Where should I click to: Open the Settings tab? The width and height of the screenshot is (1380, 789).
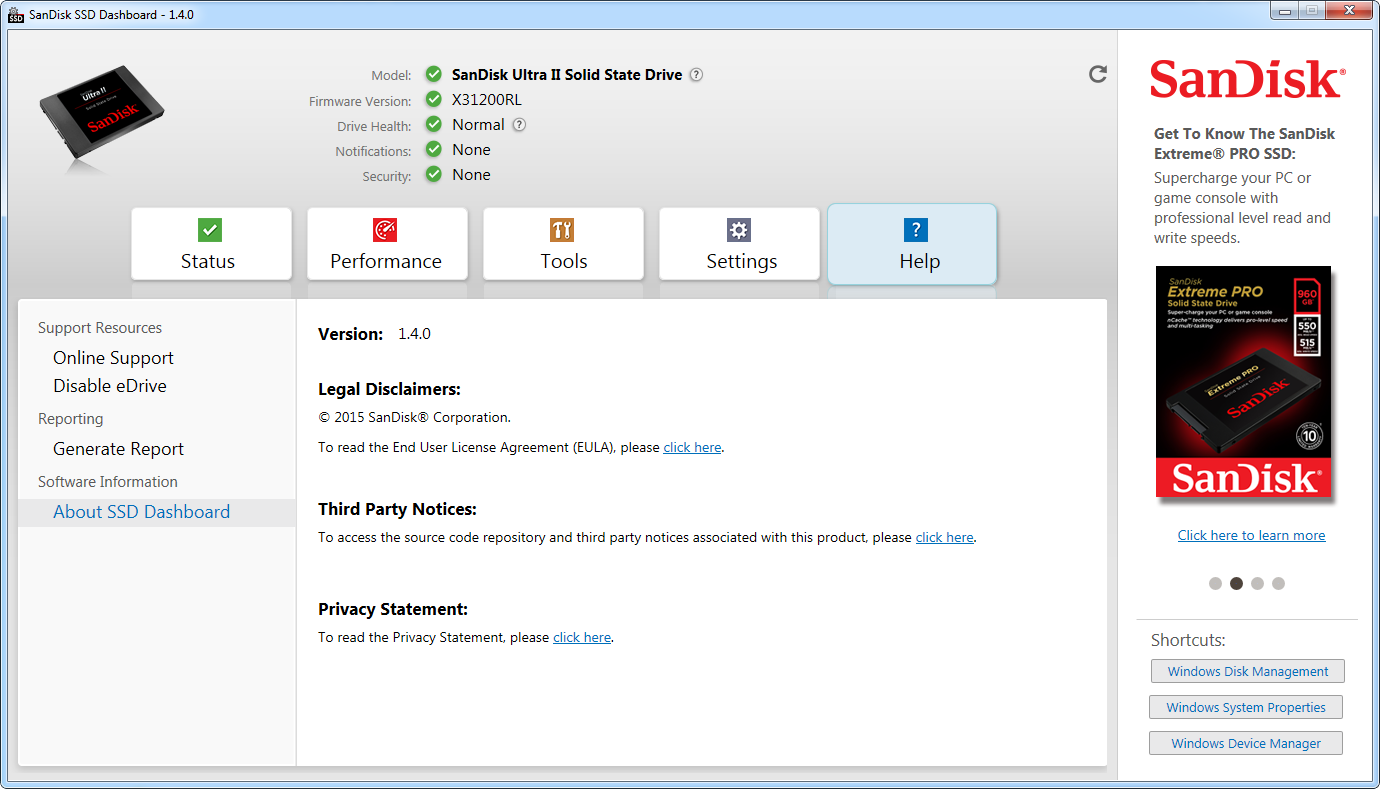(x=739, y=244)
